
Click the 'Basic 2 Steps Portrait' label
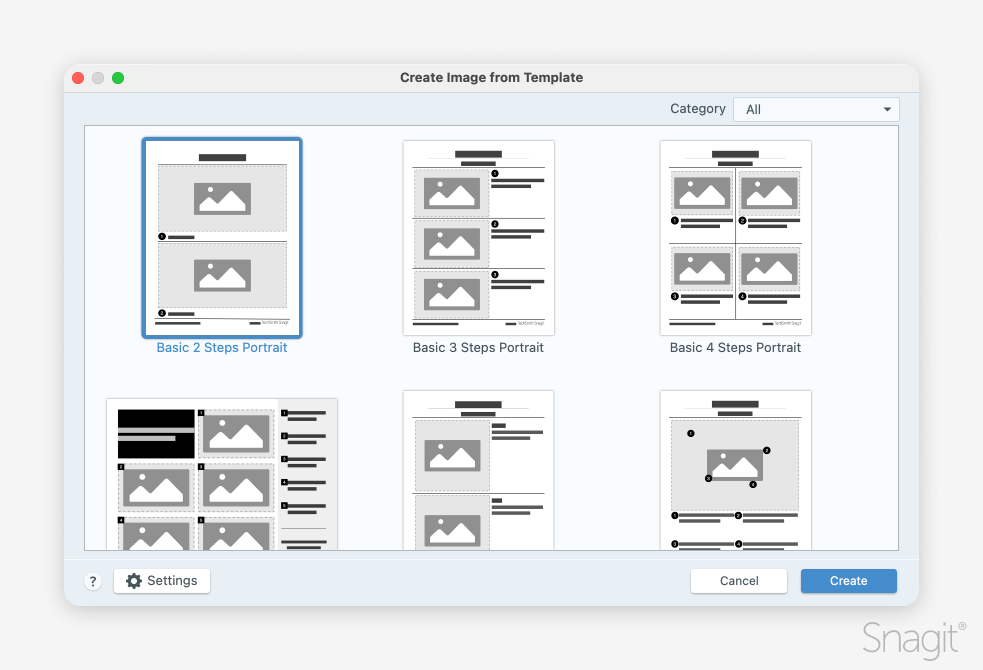222,348
